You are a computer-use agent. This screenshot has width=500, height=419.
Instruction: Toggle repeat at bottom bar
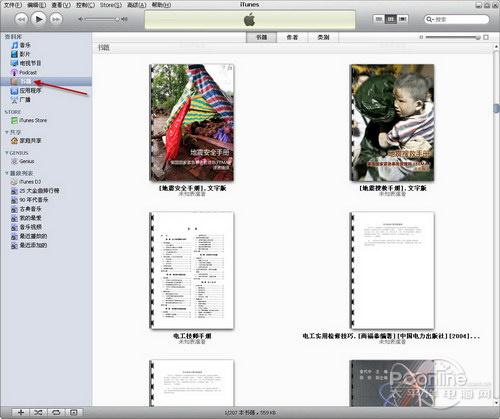56,412
